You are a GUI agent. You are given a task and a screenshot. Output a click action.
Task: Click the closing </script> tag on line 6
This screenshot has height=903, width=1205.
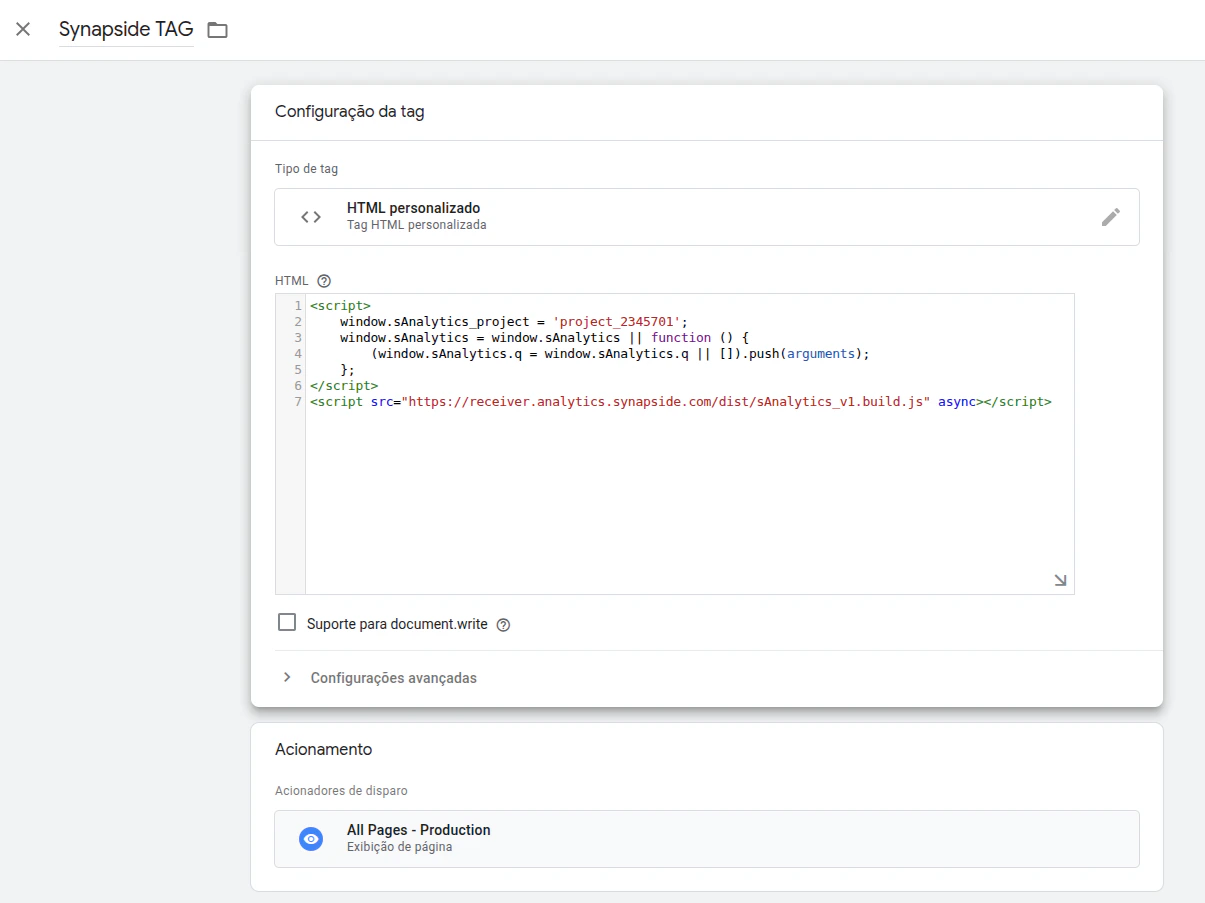(x=344, y=386)
